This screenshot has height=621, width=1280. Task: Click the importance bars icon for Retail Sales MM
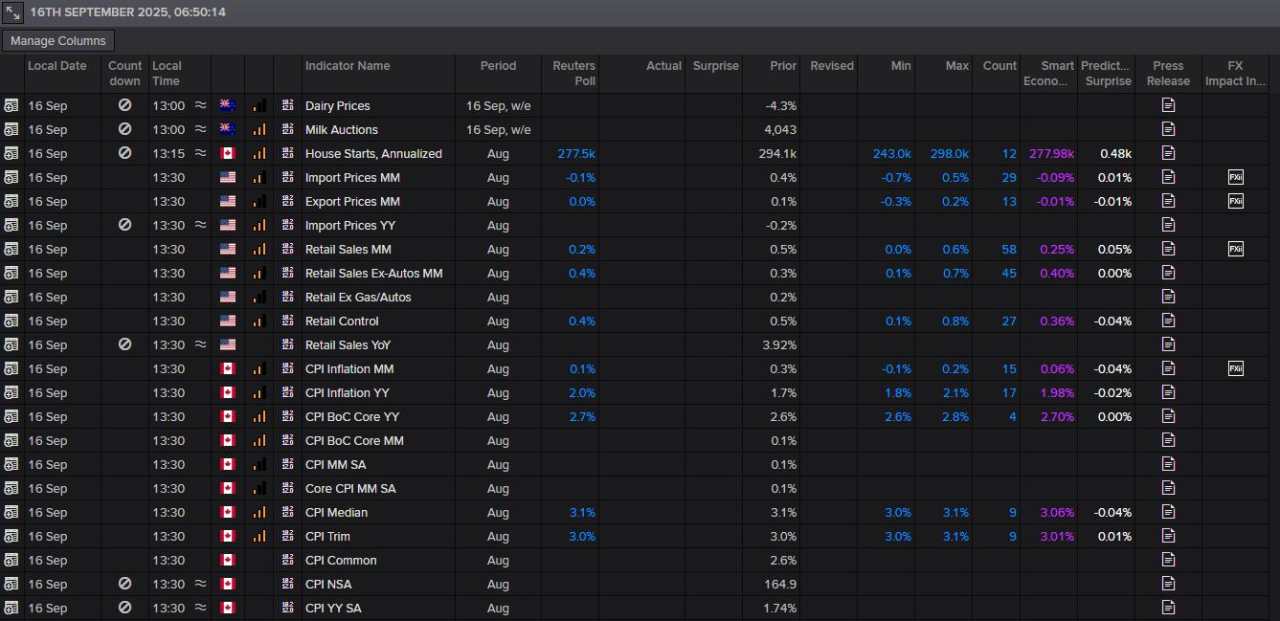(x=260, y=249)
